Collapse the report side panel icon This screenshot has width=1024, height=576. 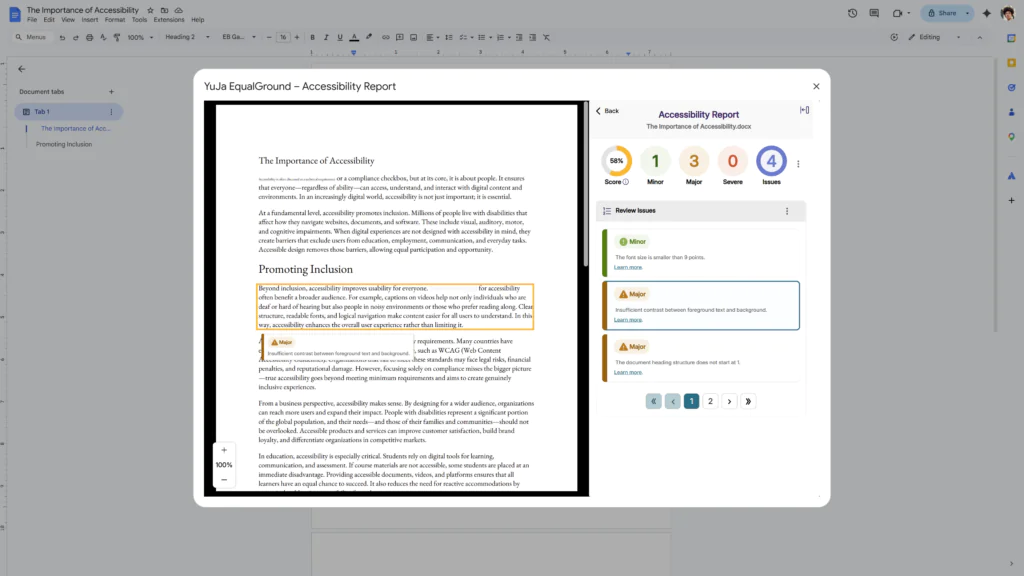pyautogui.click(x=804, y=110)
